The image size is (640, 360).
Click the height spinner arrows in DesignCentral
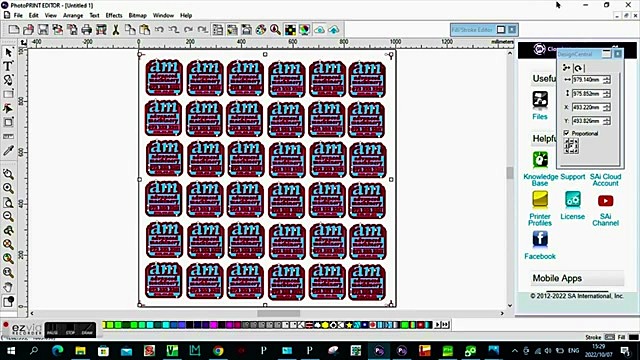(607, 93)
